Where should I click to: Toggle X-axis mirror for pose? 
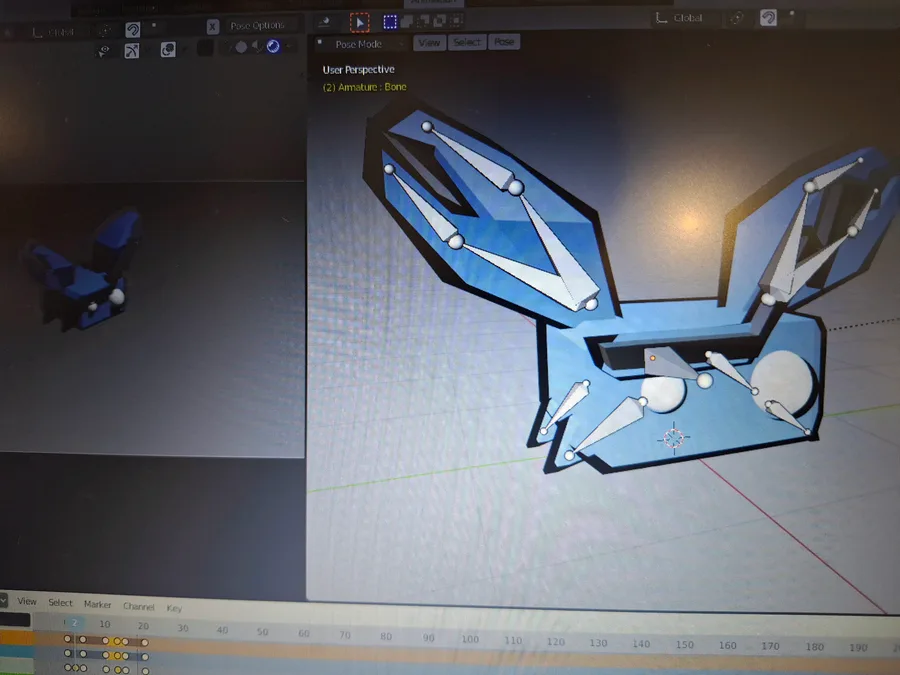click(x=212, y=26)
